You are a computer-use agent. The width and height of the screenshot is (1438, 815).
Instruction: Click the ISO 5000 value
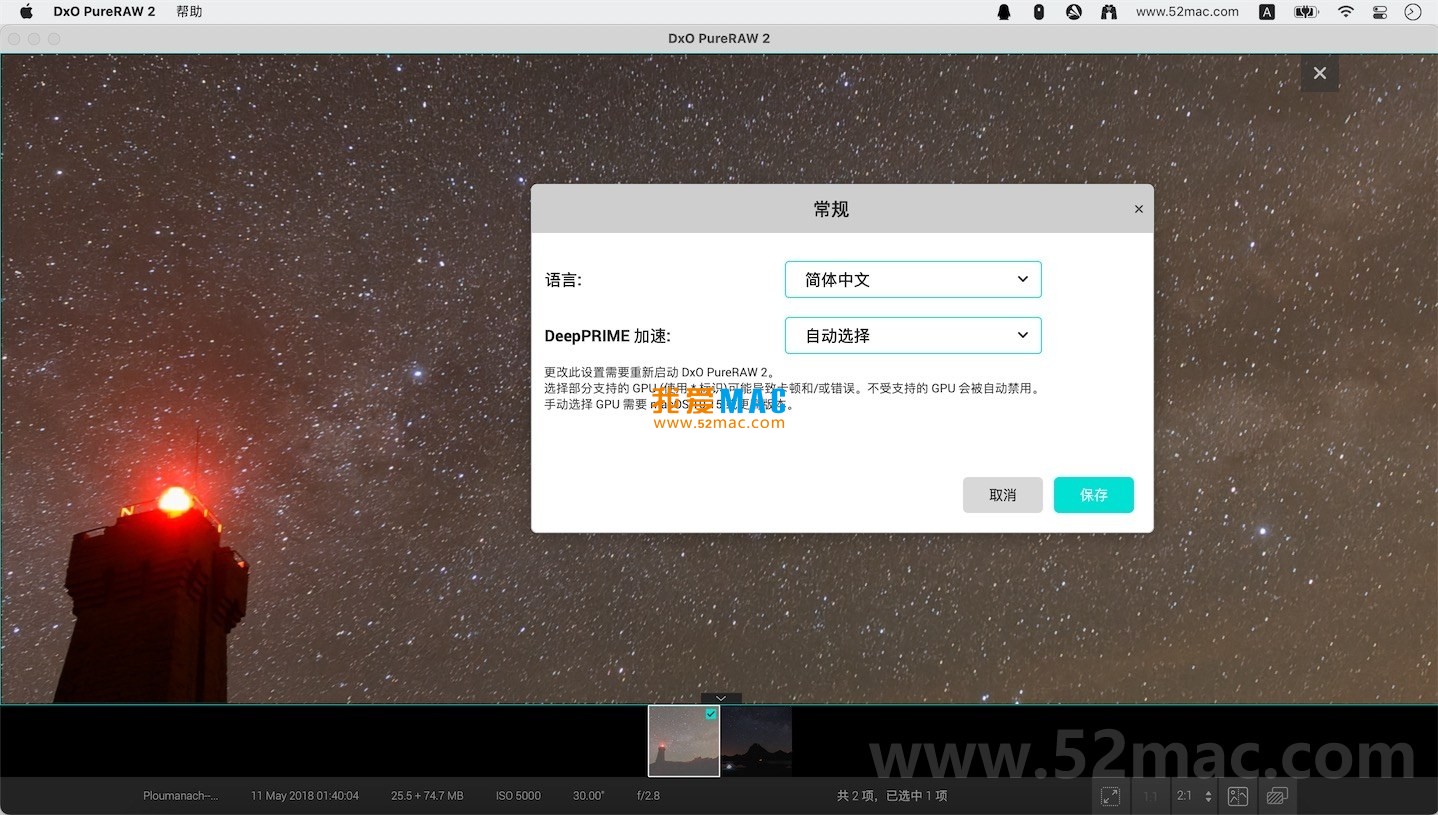point(518,796)
